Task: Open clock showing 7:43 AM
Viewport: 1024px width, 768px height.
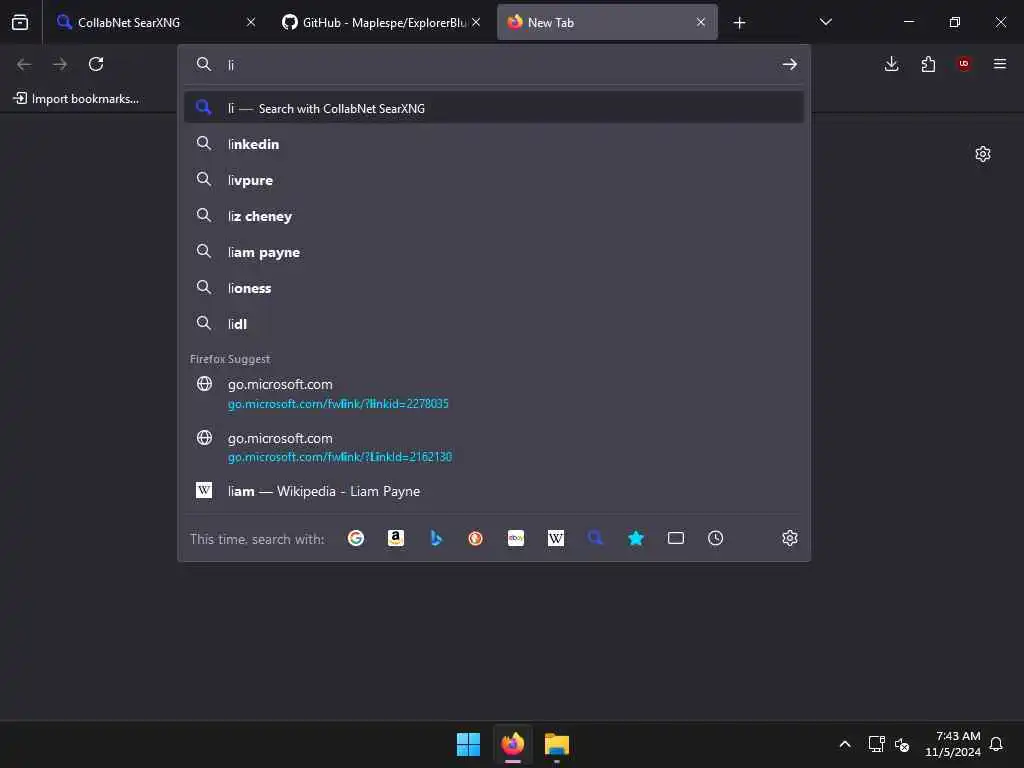Action: pyautogui.click(x=953, y=744)
